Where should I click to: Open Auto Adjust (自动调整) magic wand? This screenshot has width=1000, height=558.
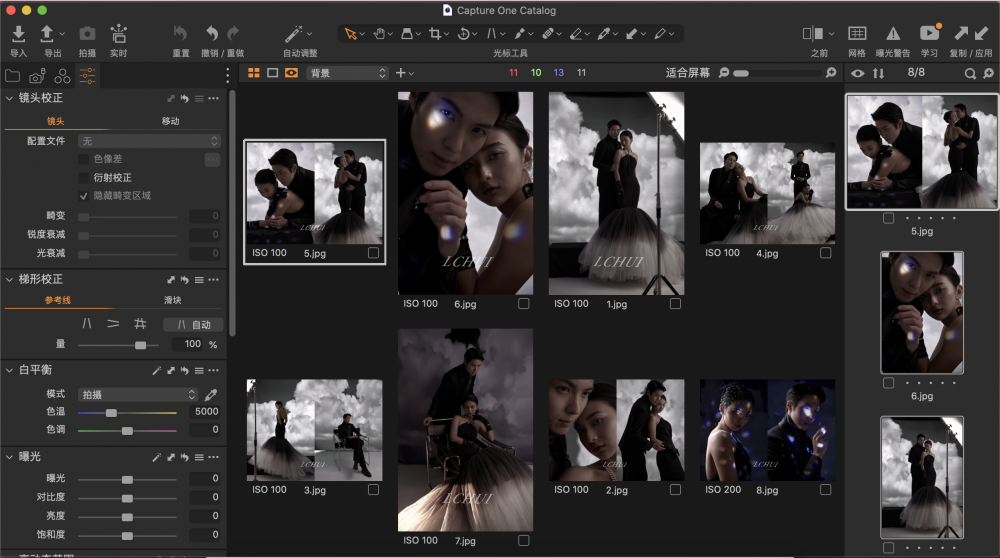point(295,34)
